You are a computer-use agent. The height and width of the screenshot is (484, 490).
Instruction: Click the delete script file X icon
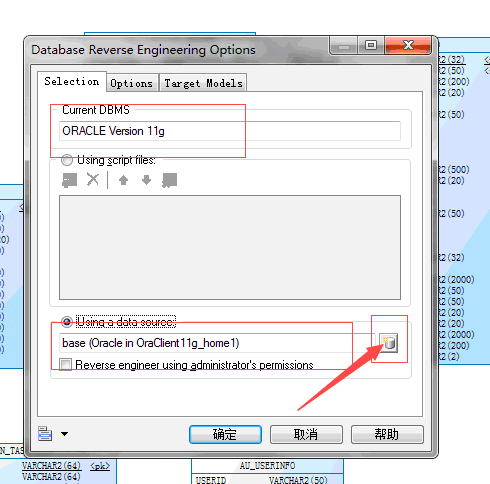pyautogui.click(x=93, y=179)
